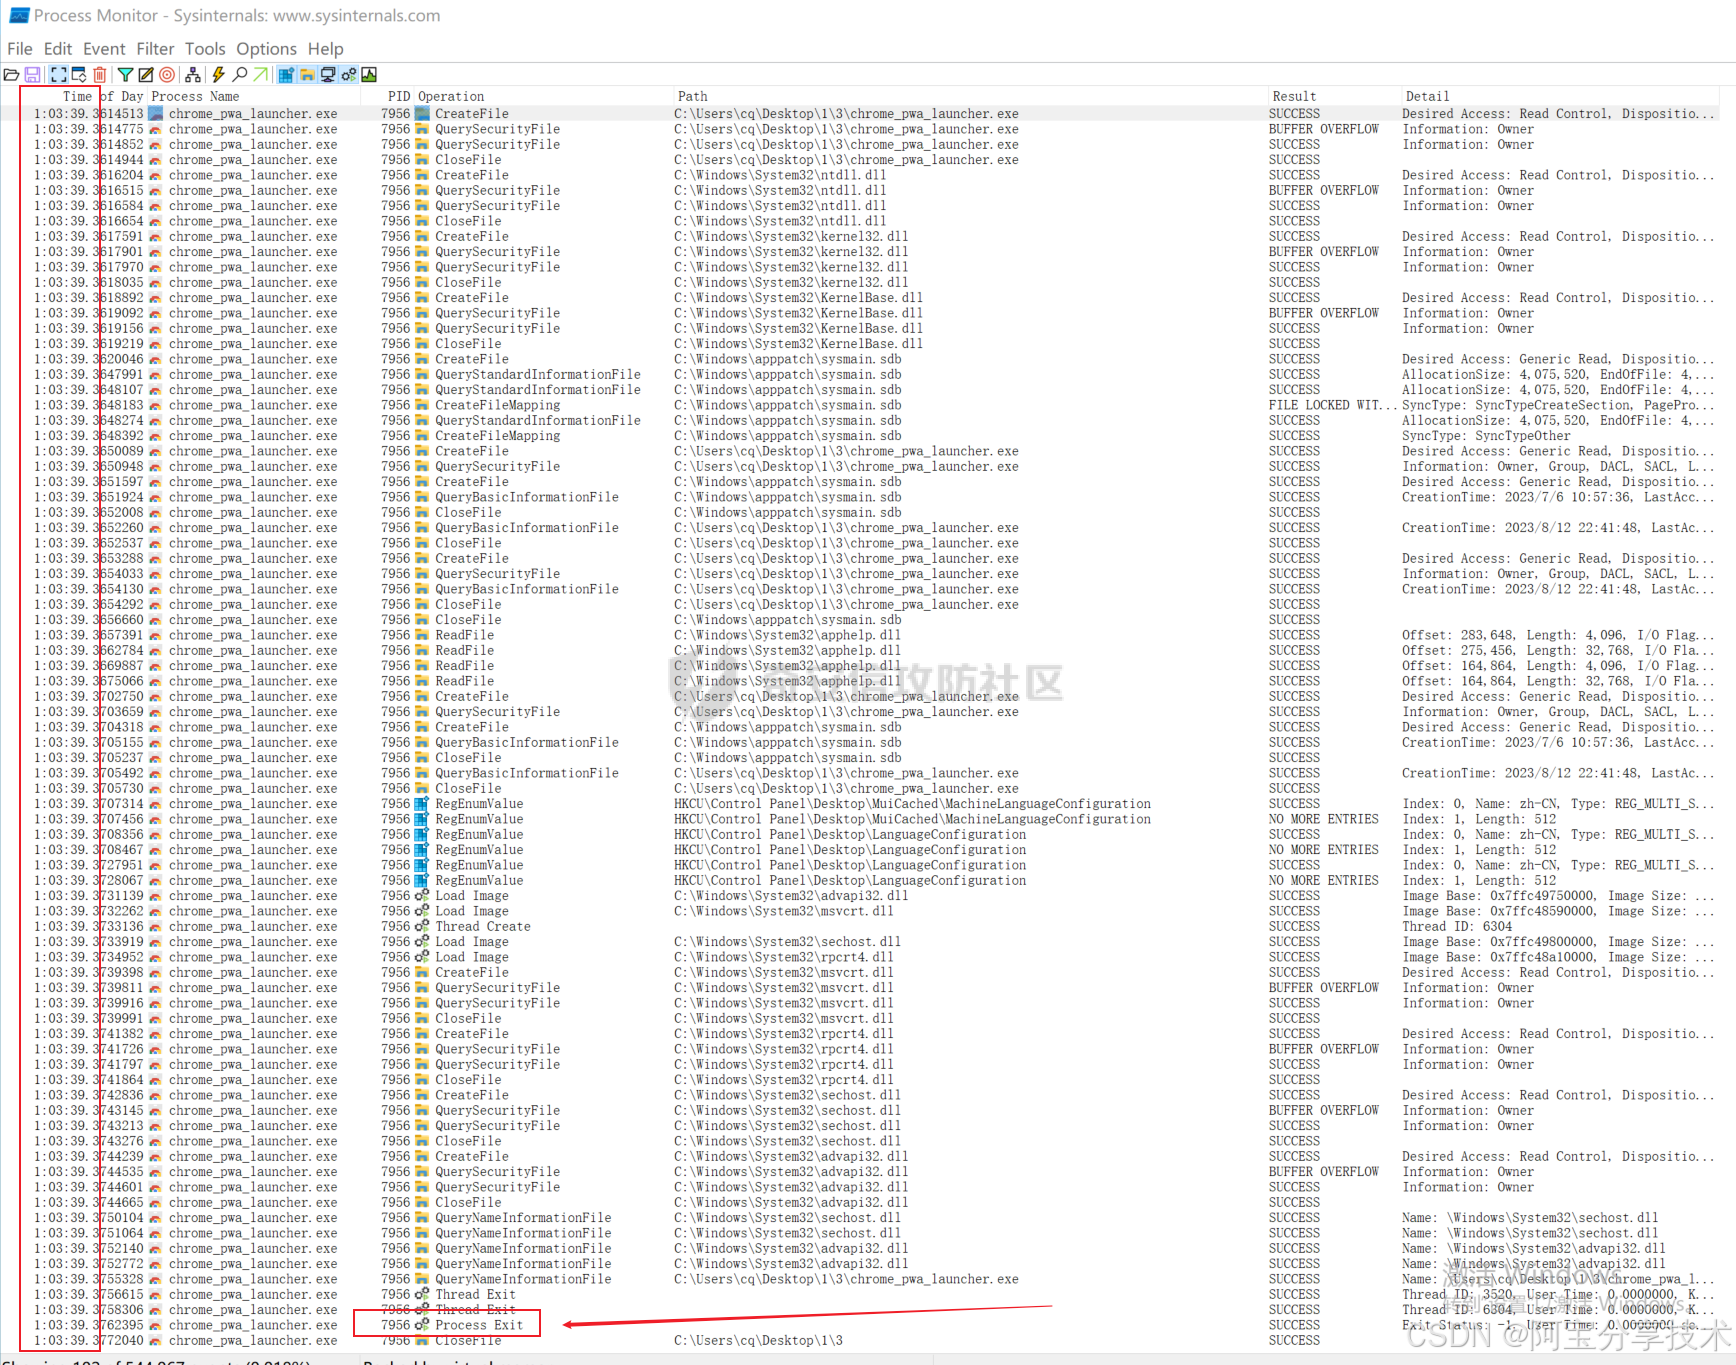Click detail 'Image Base: 0x7ffc48590000'

pyautogui.click(x=1557, y=911)
